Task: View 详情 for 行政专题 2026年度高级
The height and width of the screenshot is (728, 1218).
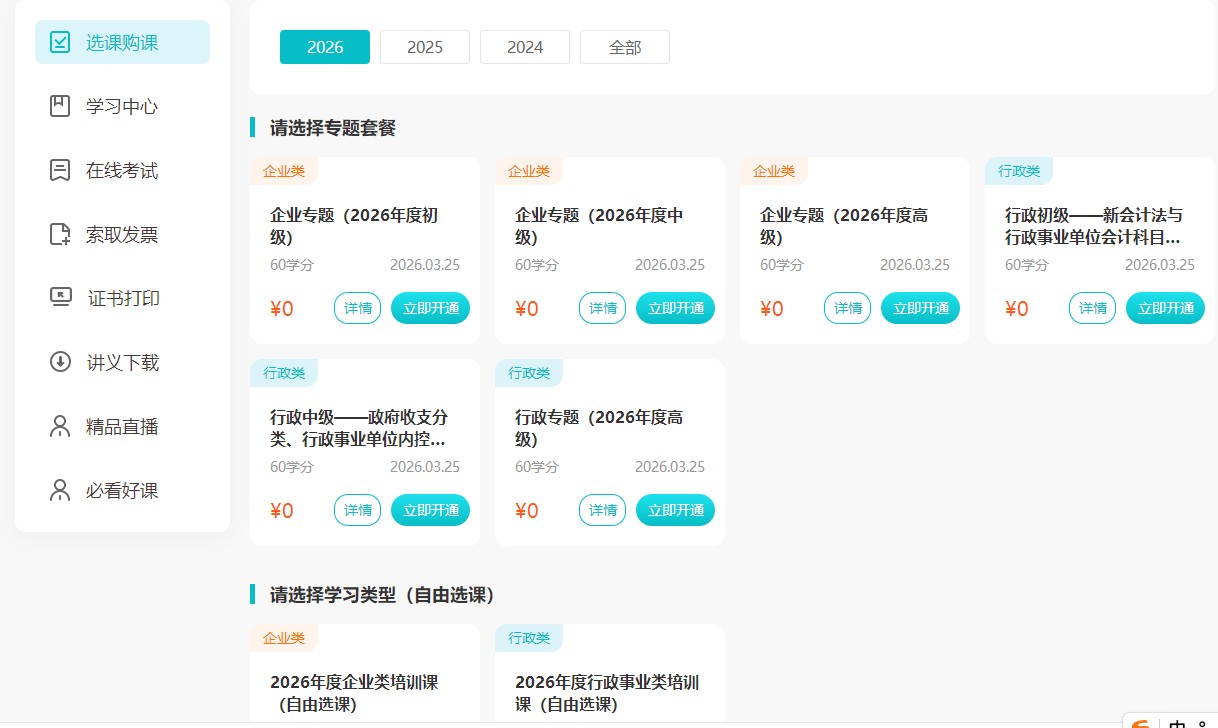Action: 602,510
